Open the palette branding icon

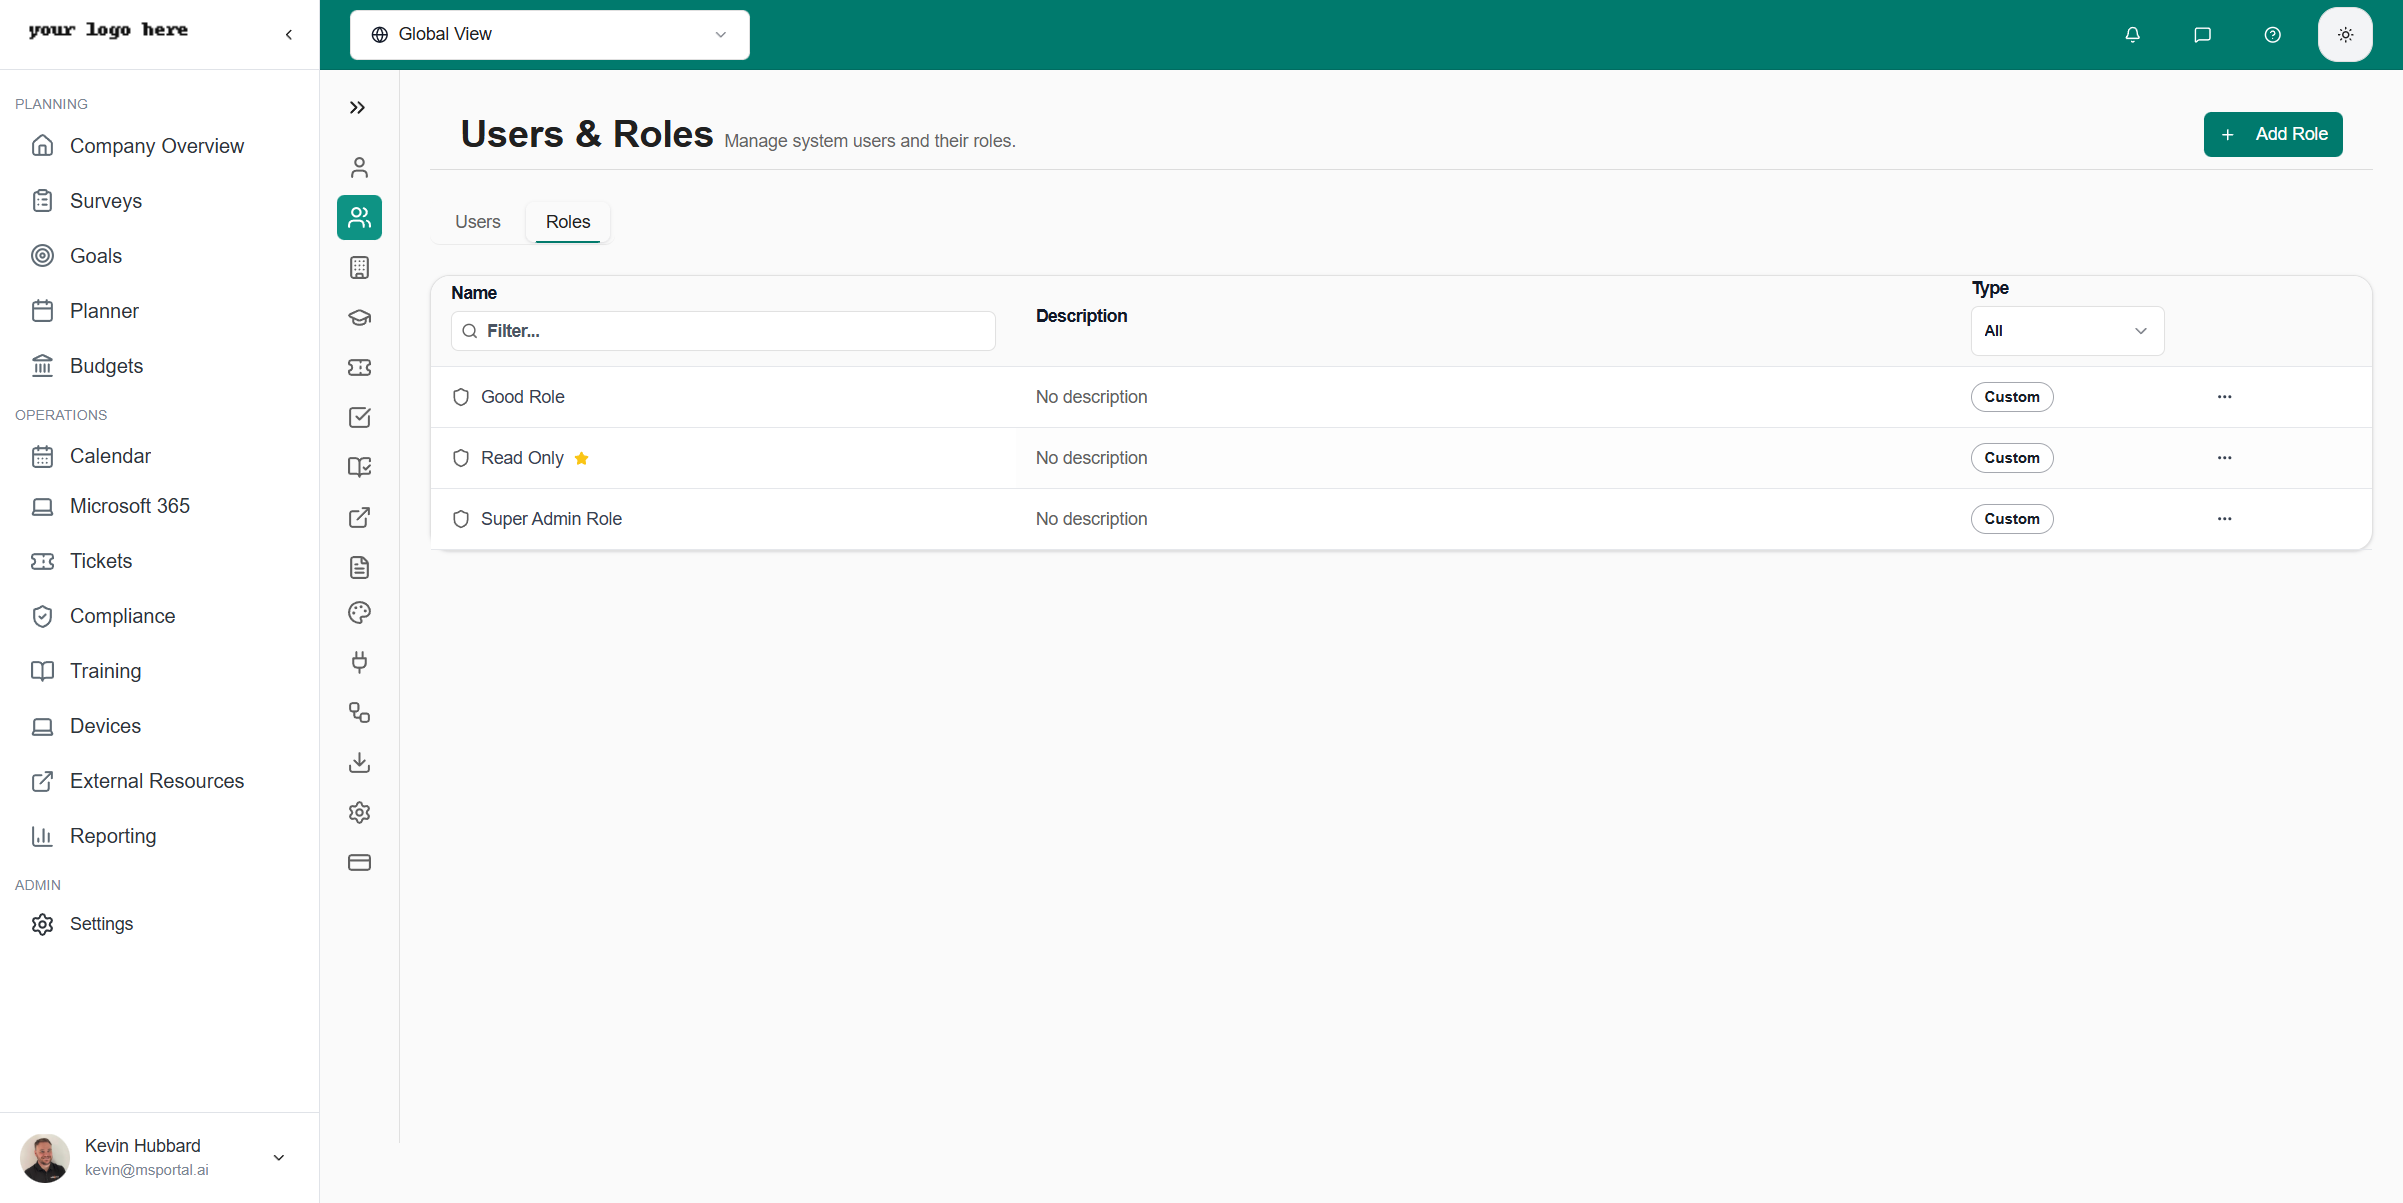point(359,612)
